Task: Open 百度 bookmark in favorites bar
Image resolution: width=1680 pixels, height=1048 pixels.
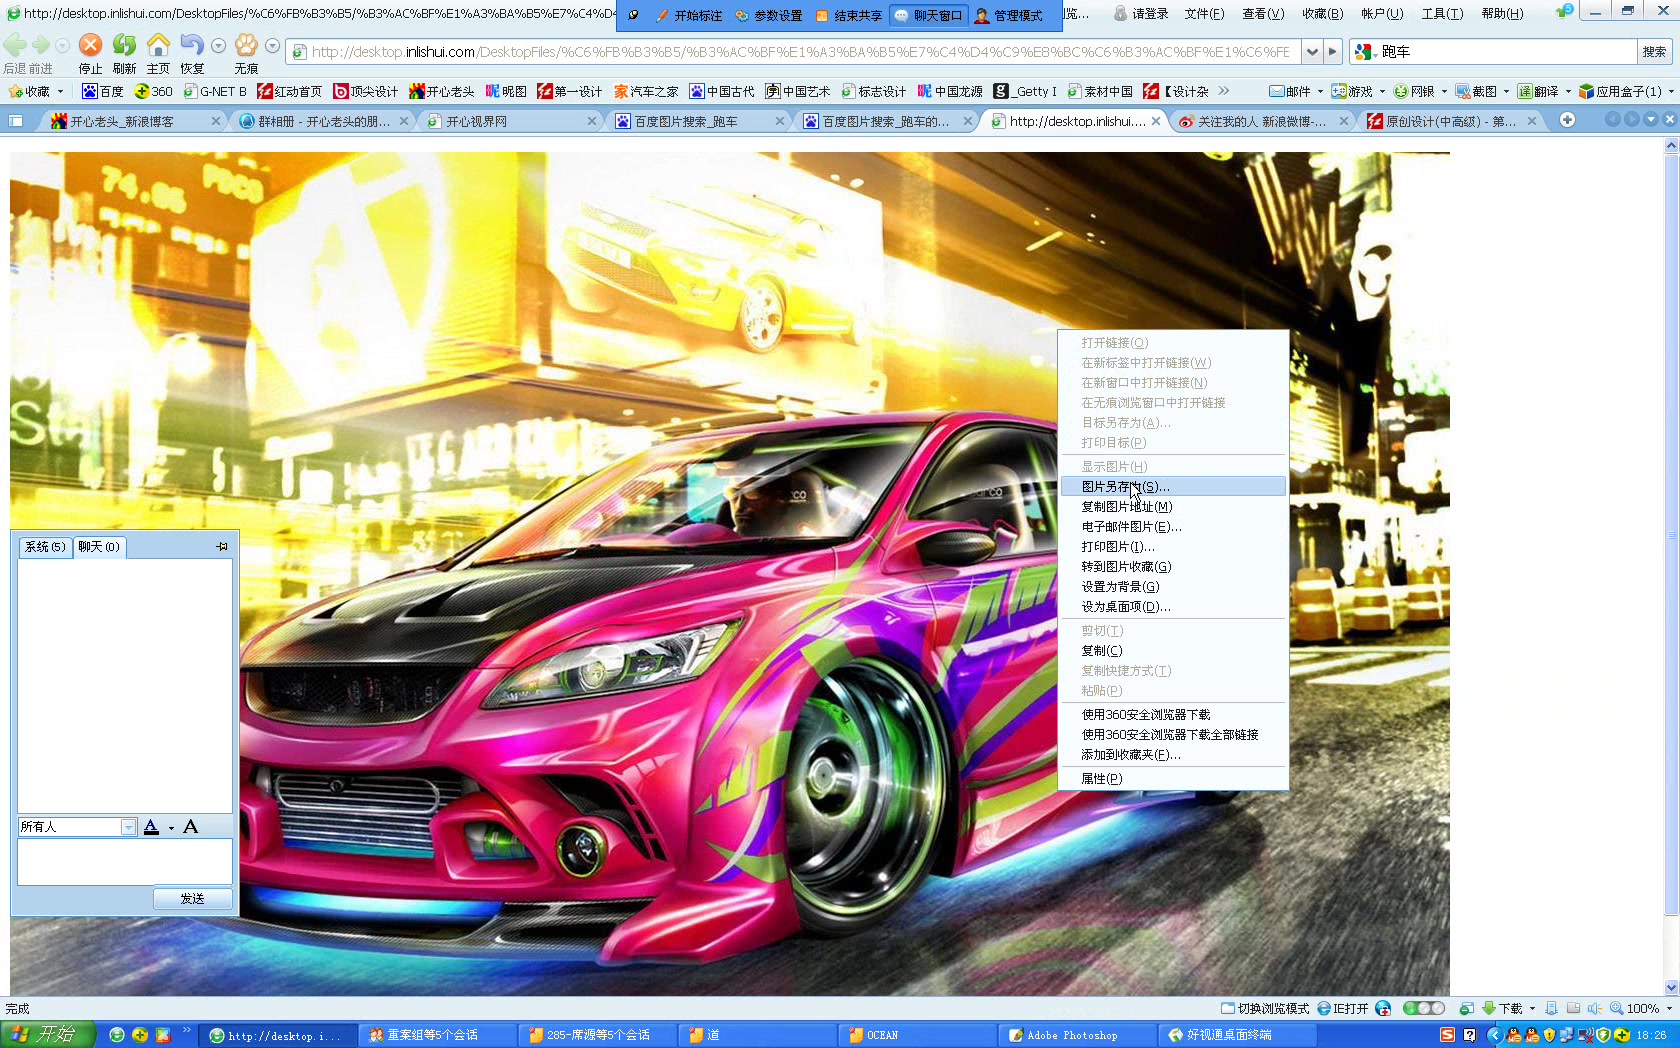Action: (103, 91)
